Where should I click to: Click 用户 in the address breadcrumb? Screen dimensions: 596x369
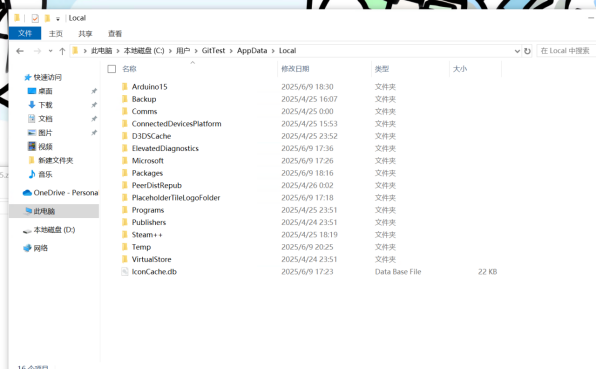pos(183,51)
